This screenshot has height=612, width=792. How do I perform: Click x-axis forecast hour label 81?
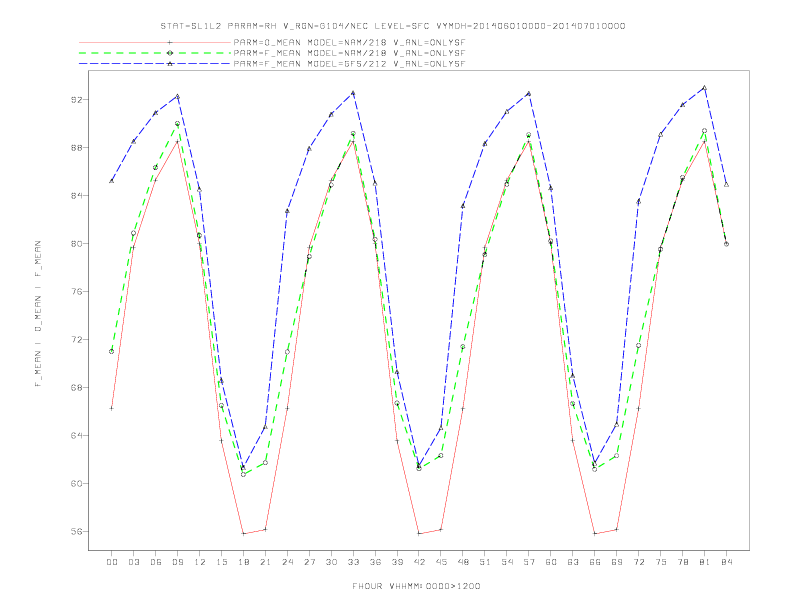(705, 562)
